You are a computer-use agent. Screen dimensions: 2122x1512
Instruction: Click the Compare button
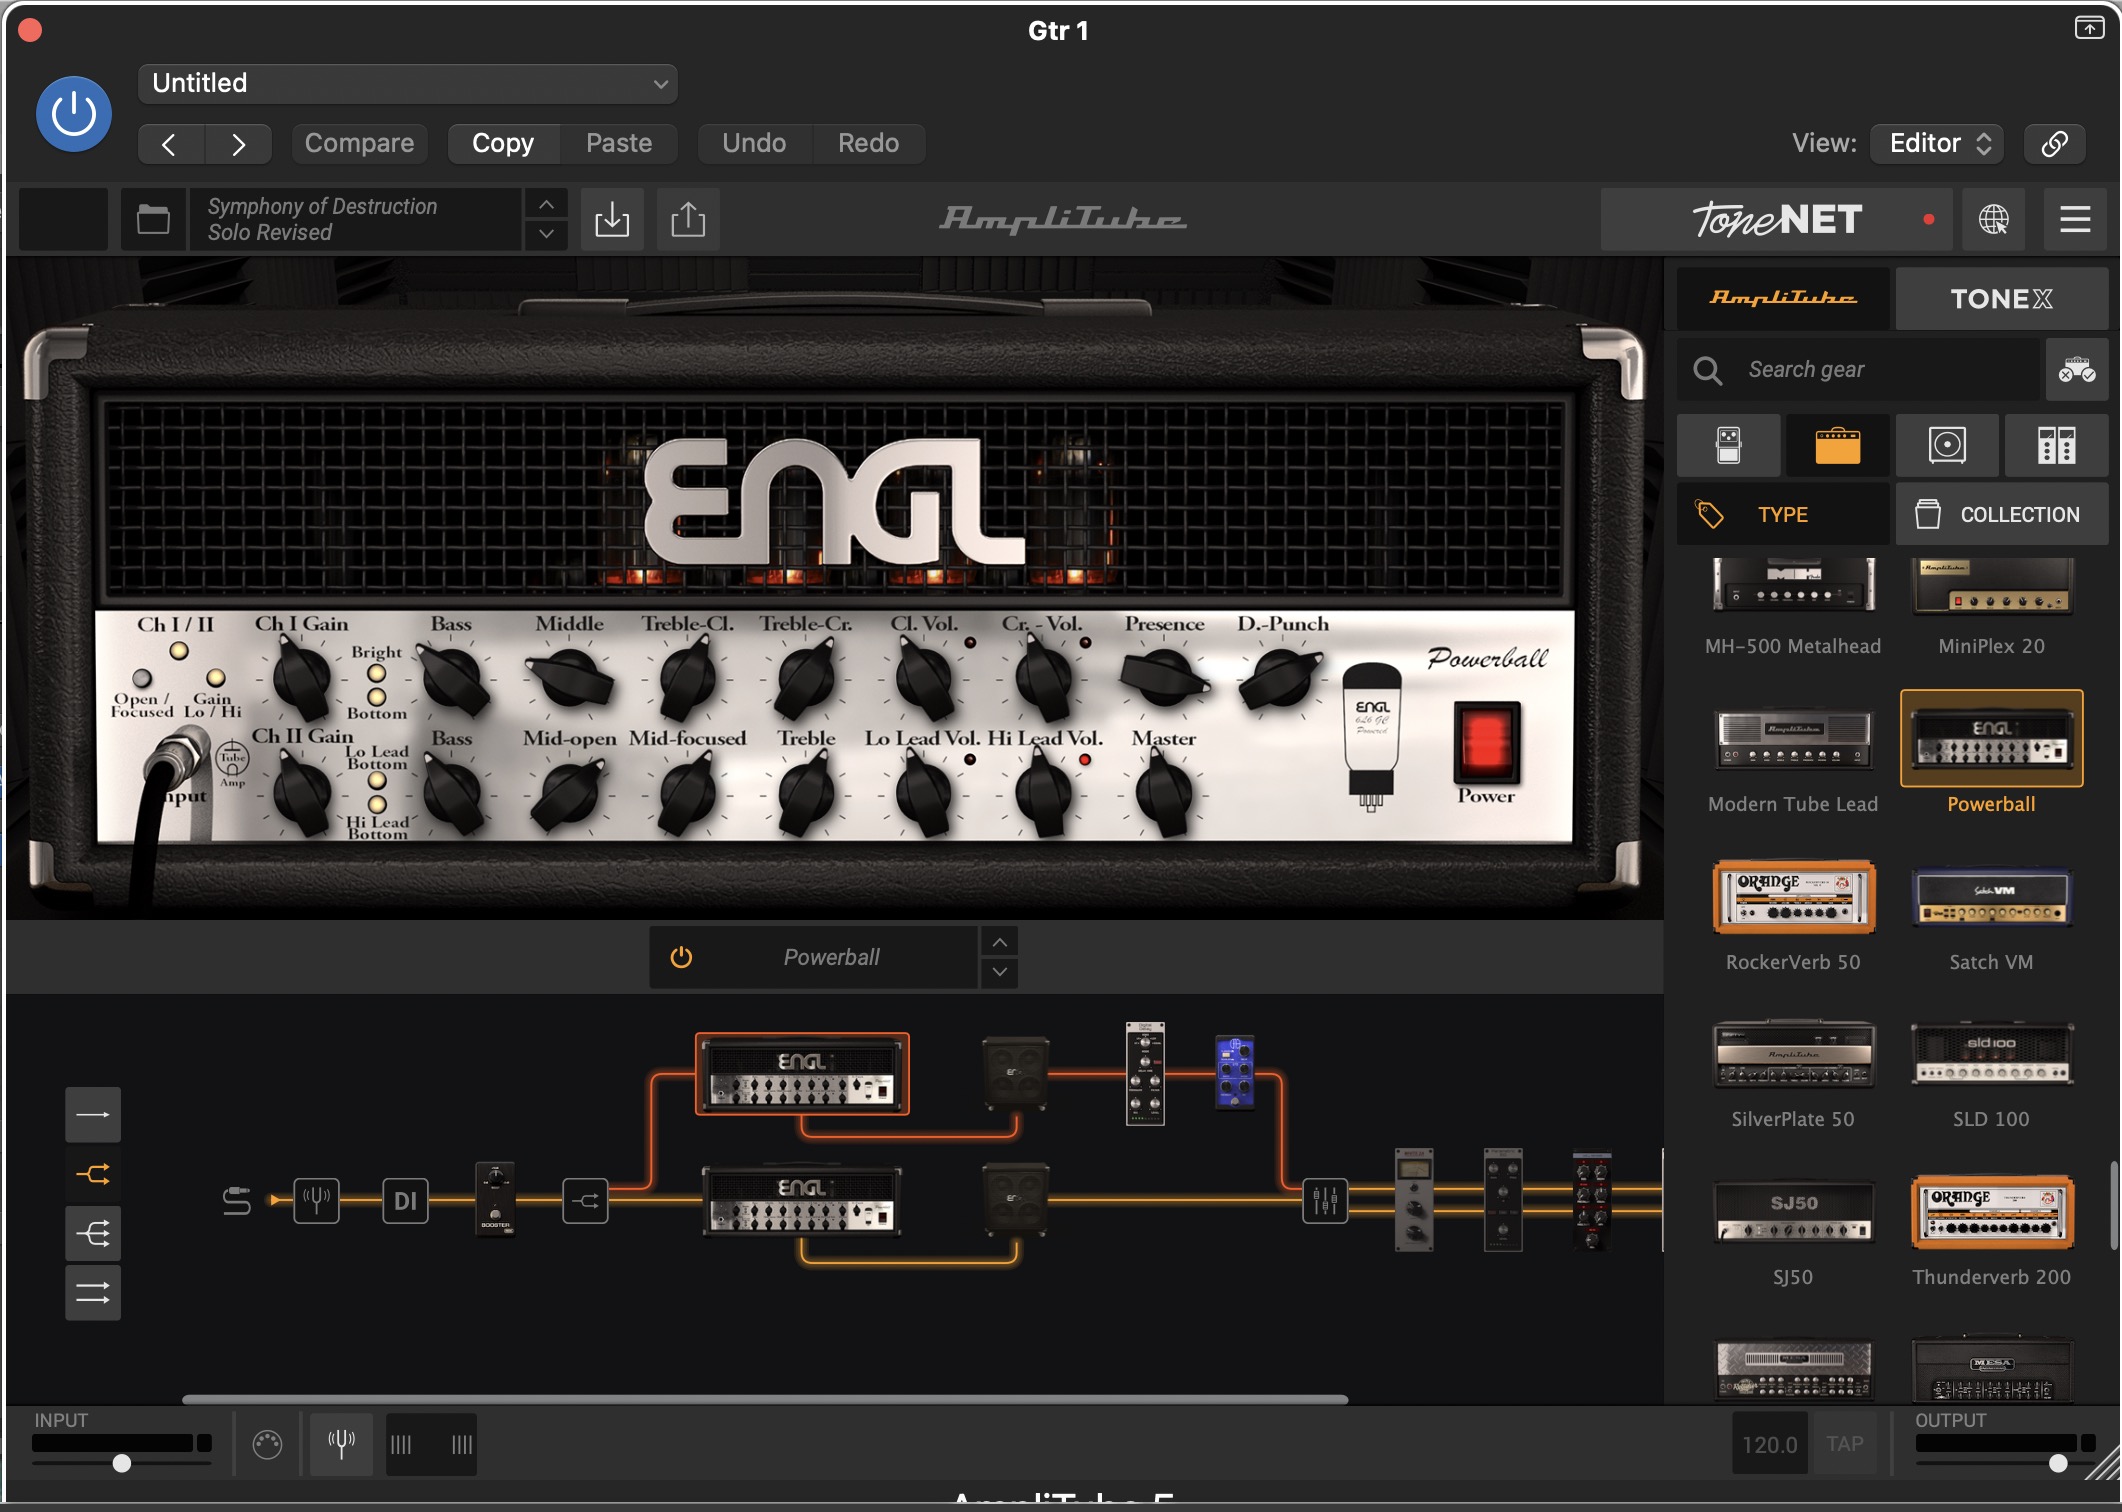[x=359, y=143]
